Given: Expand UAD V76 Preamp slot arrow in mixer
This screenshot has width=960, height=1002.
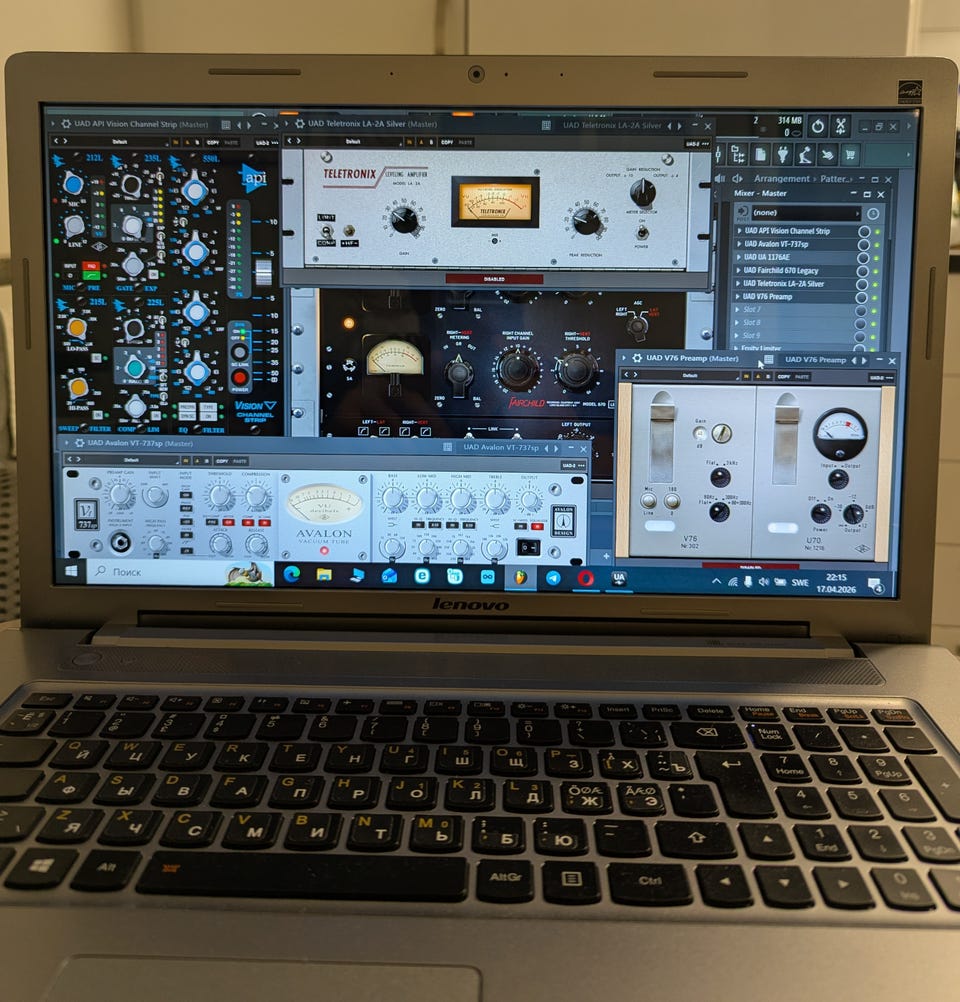Looking at the screenshot, I should tap(738, 297).
